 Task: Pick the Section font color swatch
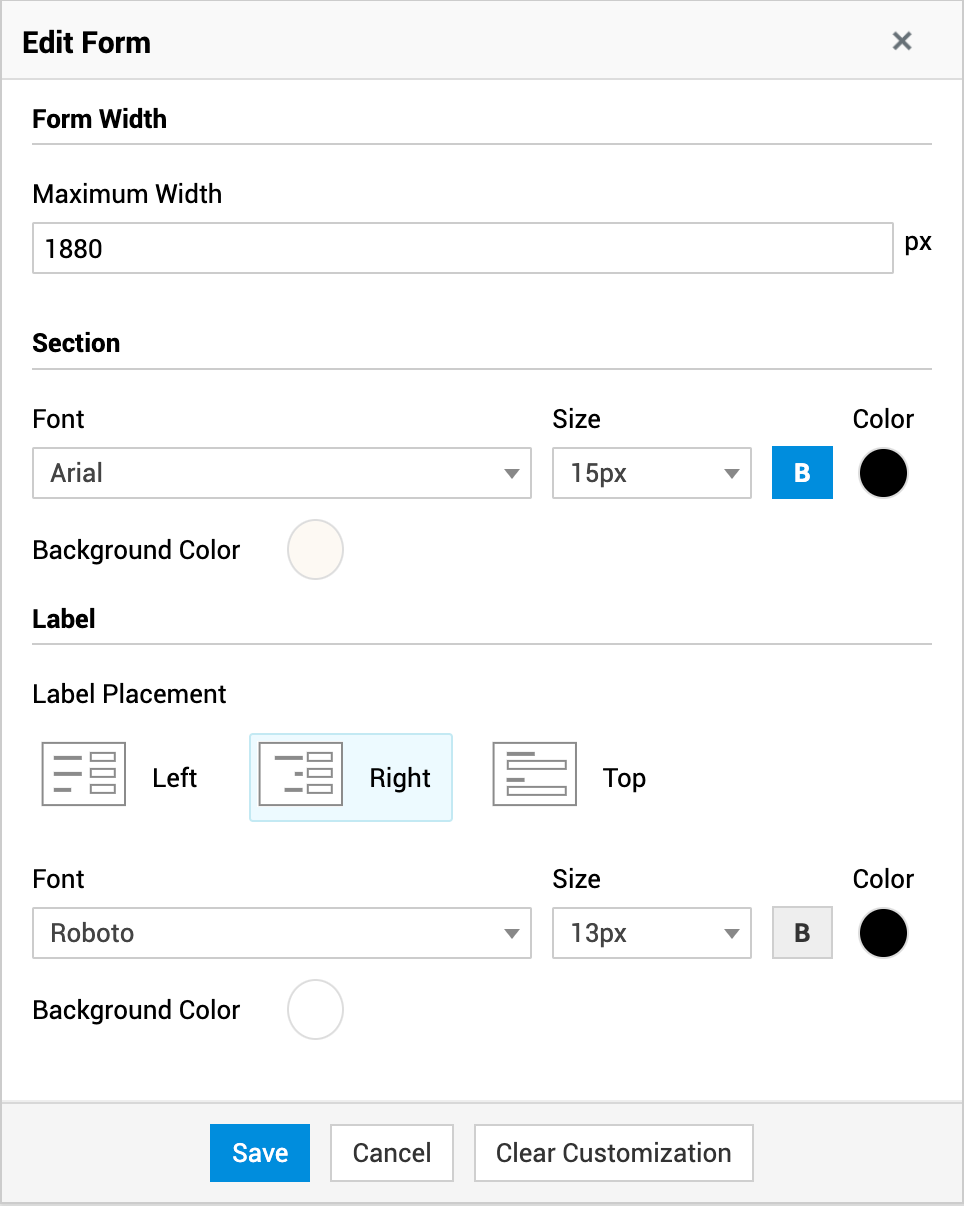(883, 473)
